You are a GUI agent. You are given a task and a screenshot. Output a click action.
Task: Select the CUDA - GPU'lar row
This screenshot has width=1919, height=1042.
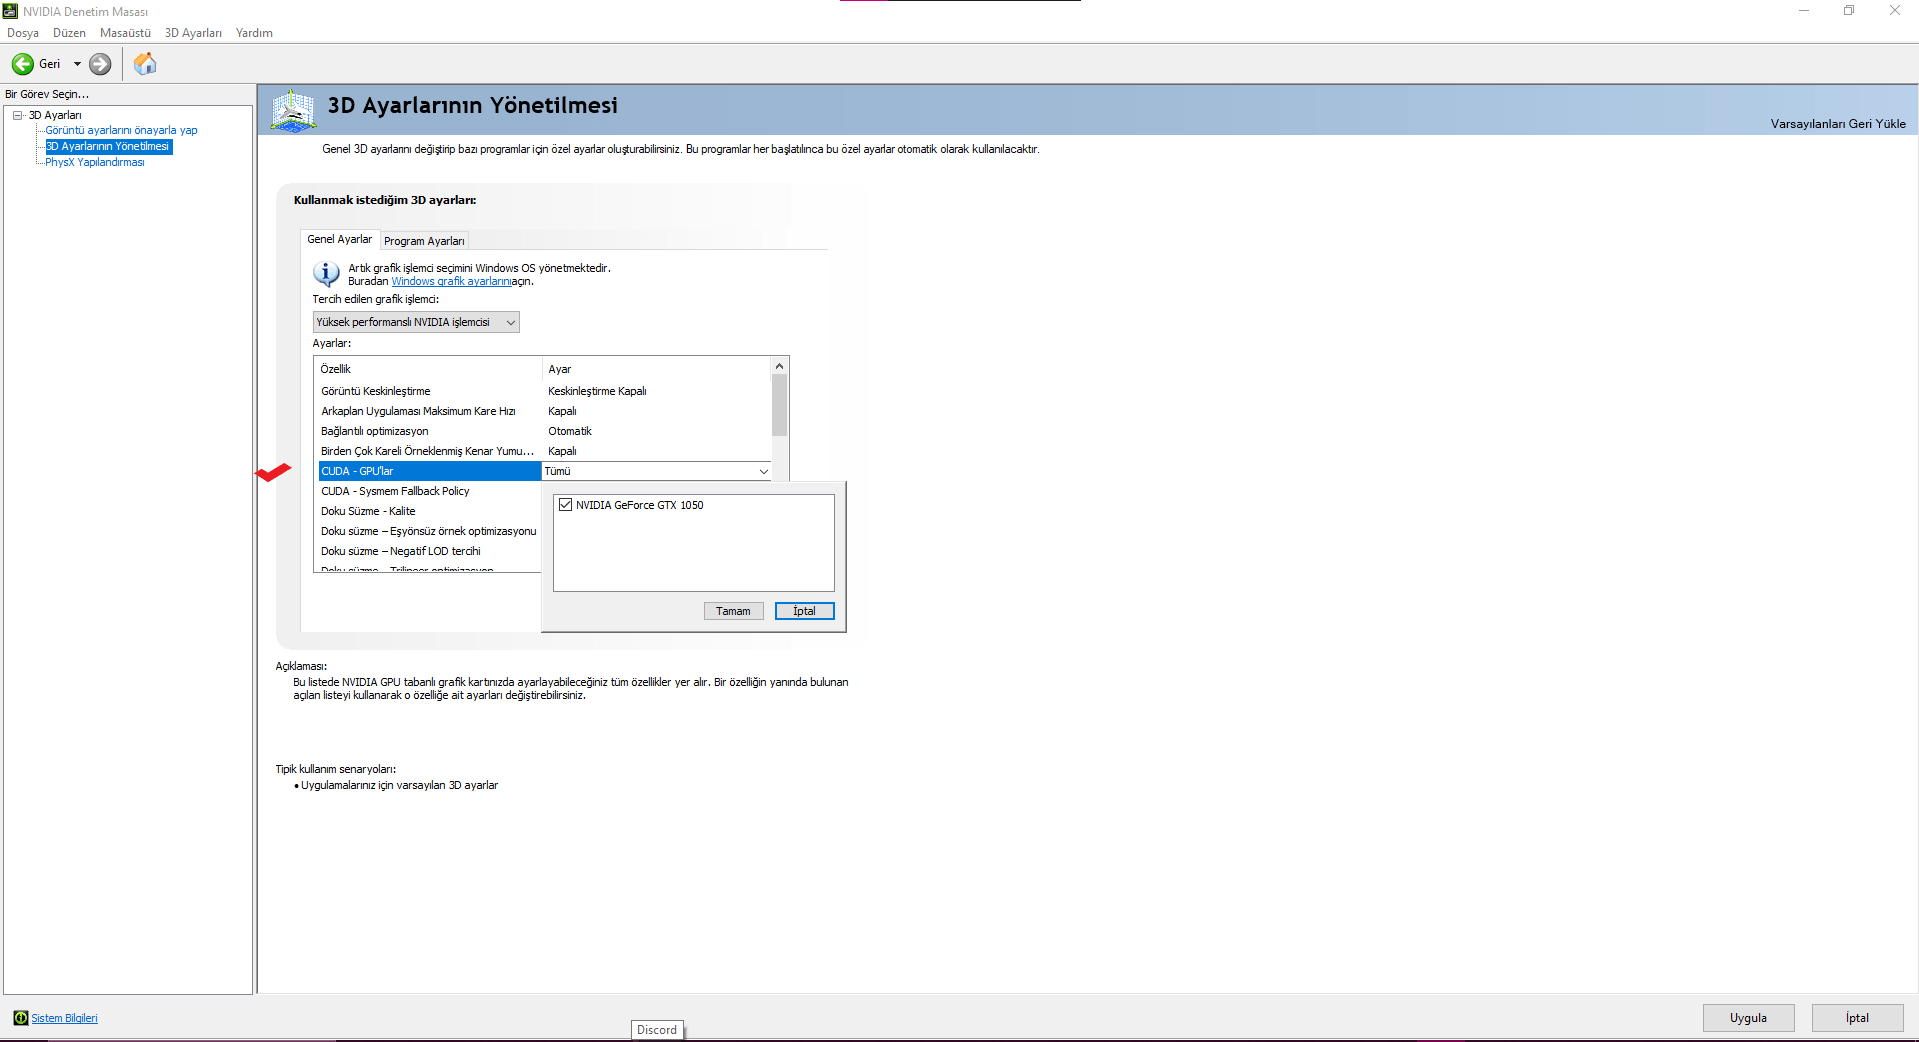(x=430, y=471)
